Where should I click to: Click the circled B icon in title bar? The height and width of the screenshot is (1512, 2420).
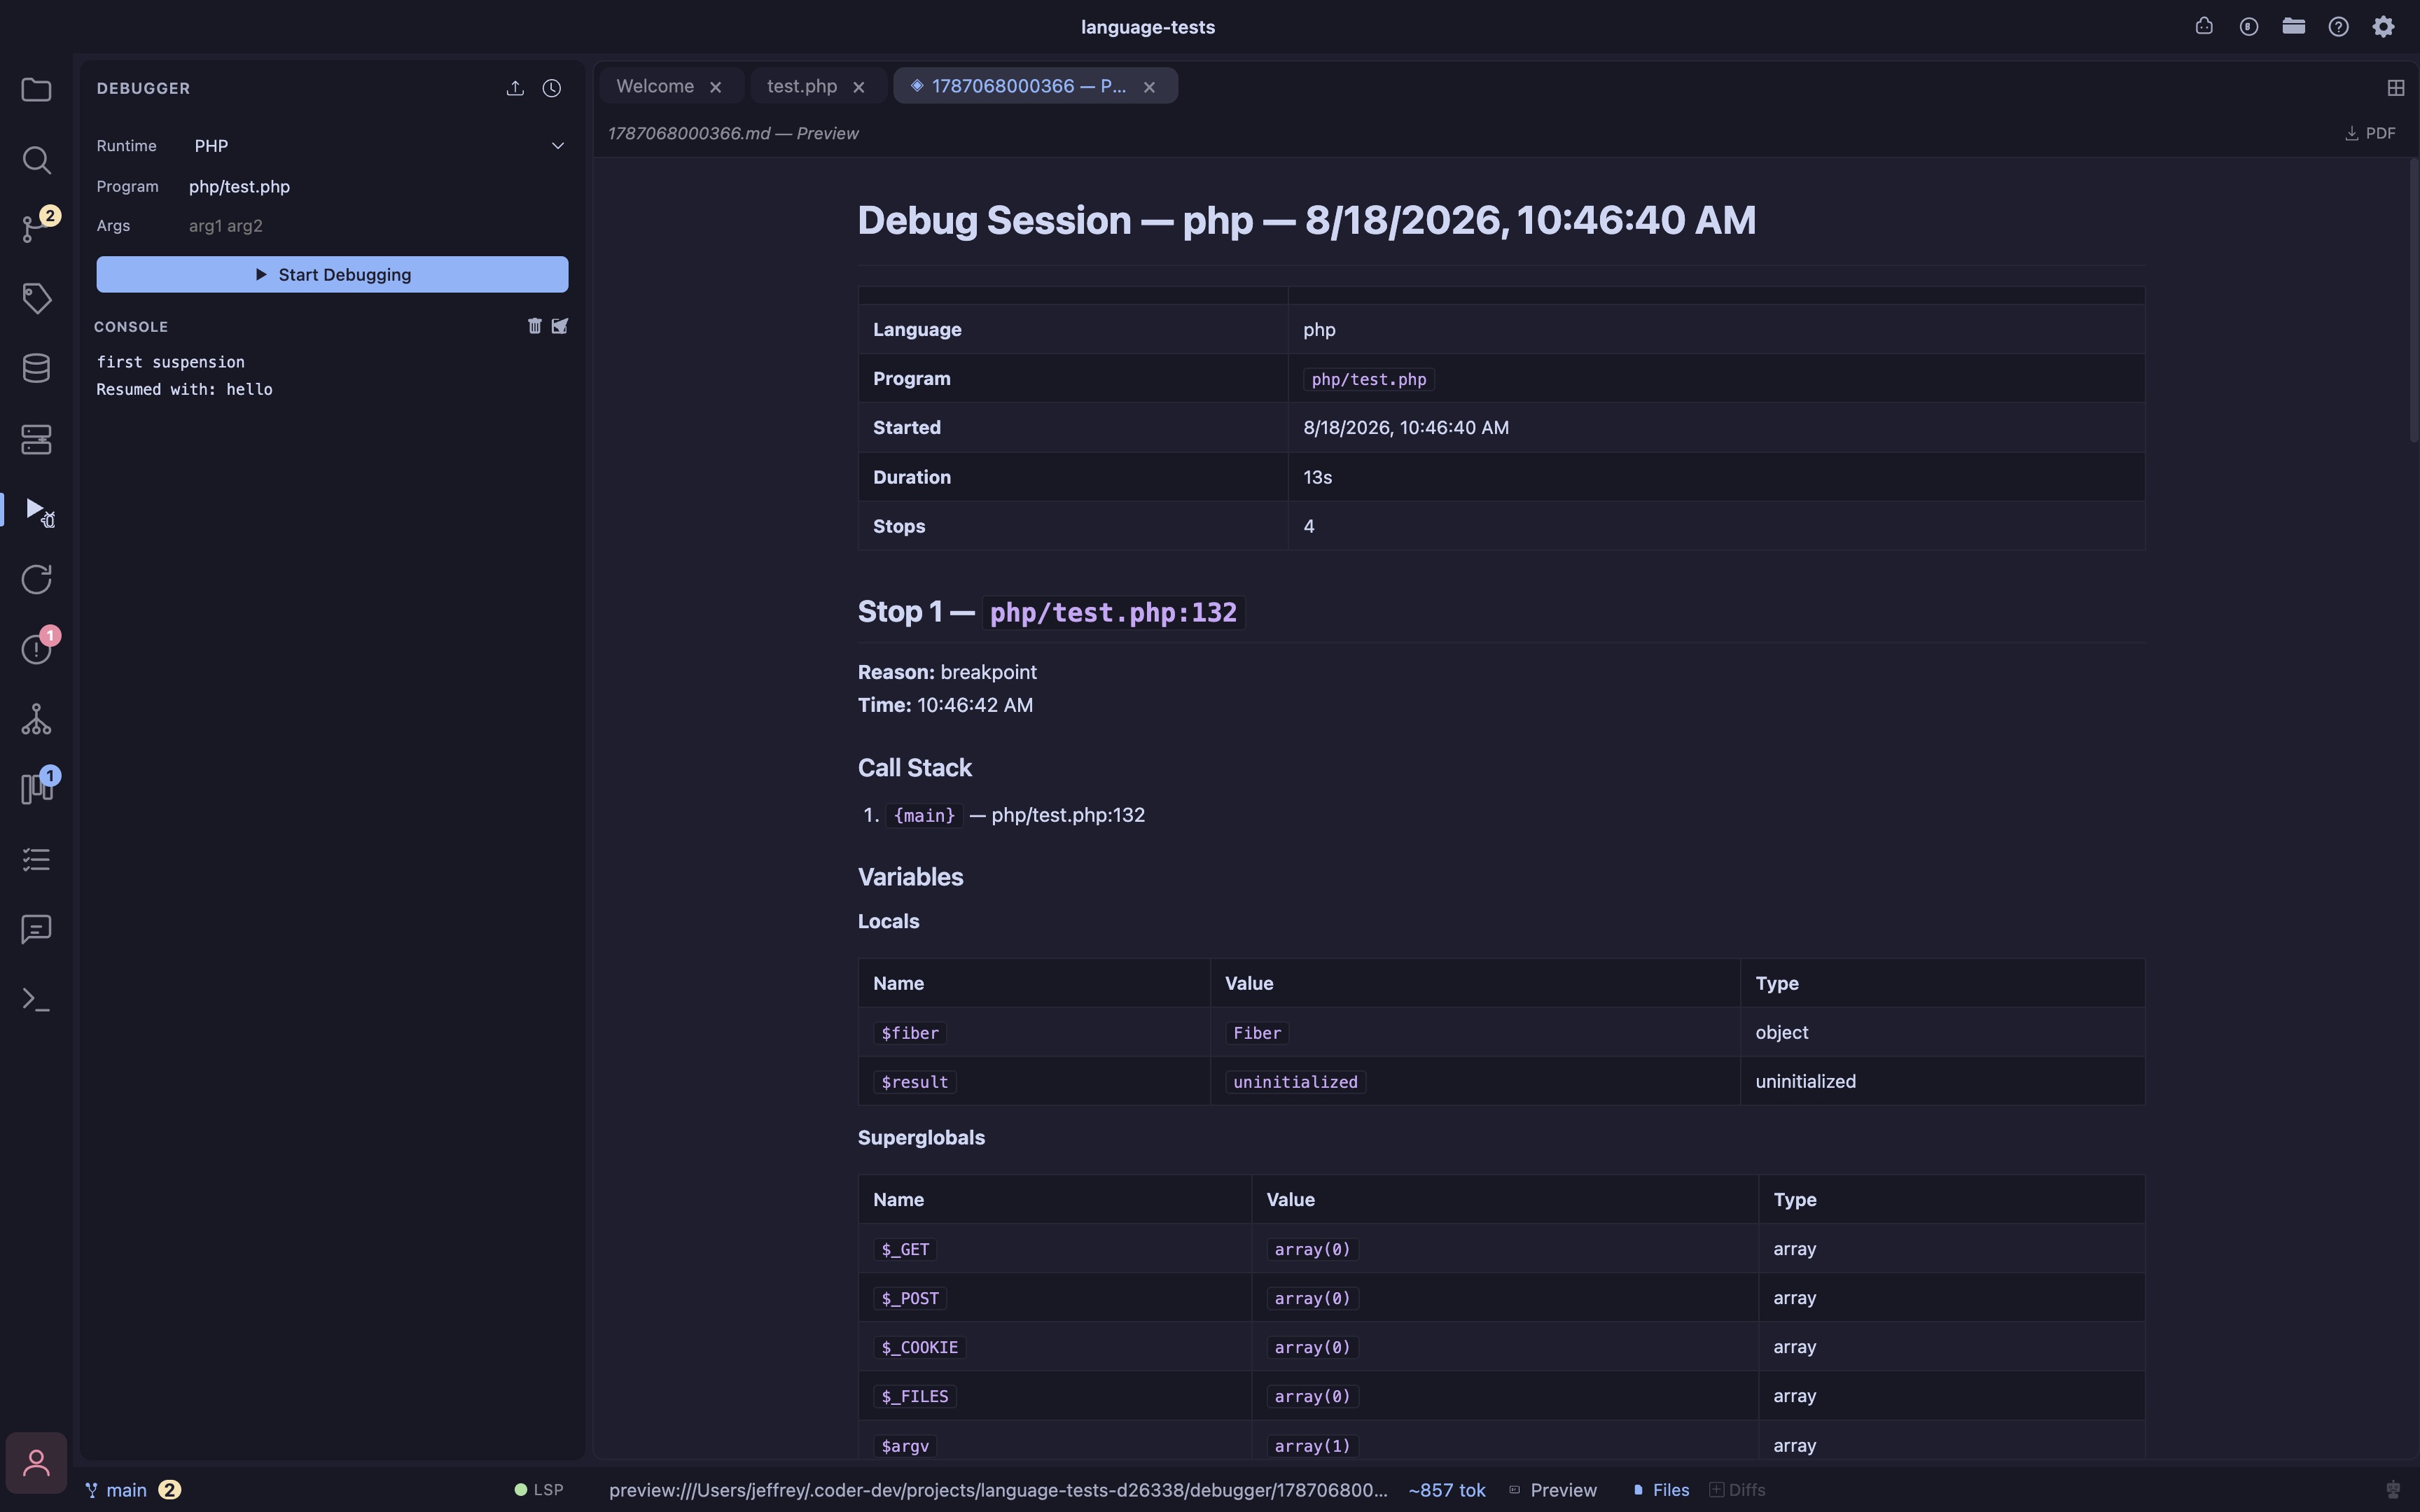coord(2249,27)
